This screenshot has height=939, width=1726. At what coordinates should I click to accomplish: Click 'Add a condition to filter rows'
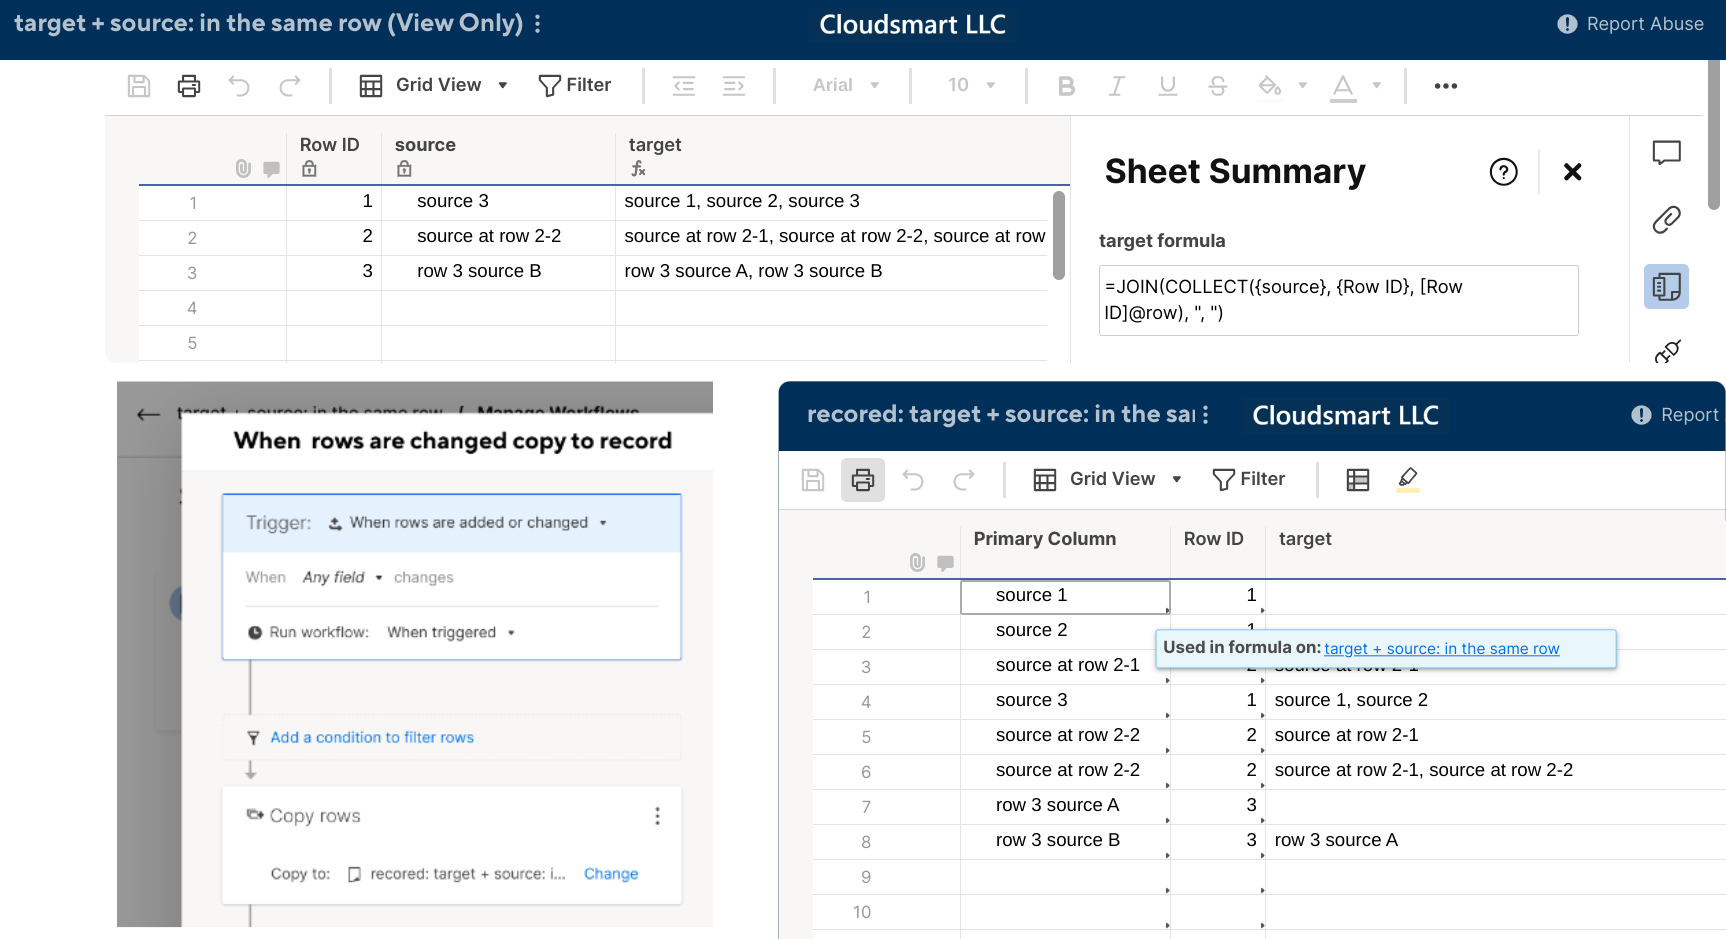372,738
